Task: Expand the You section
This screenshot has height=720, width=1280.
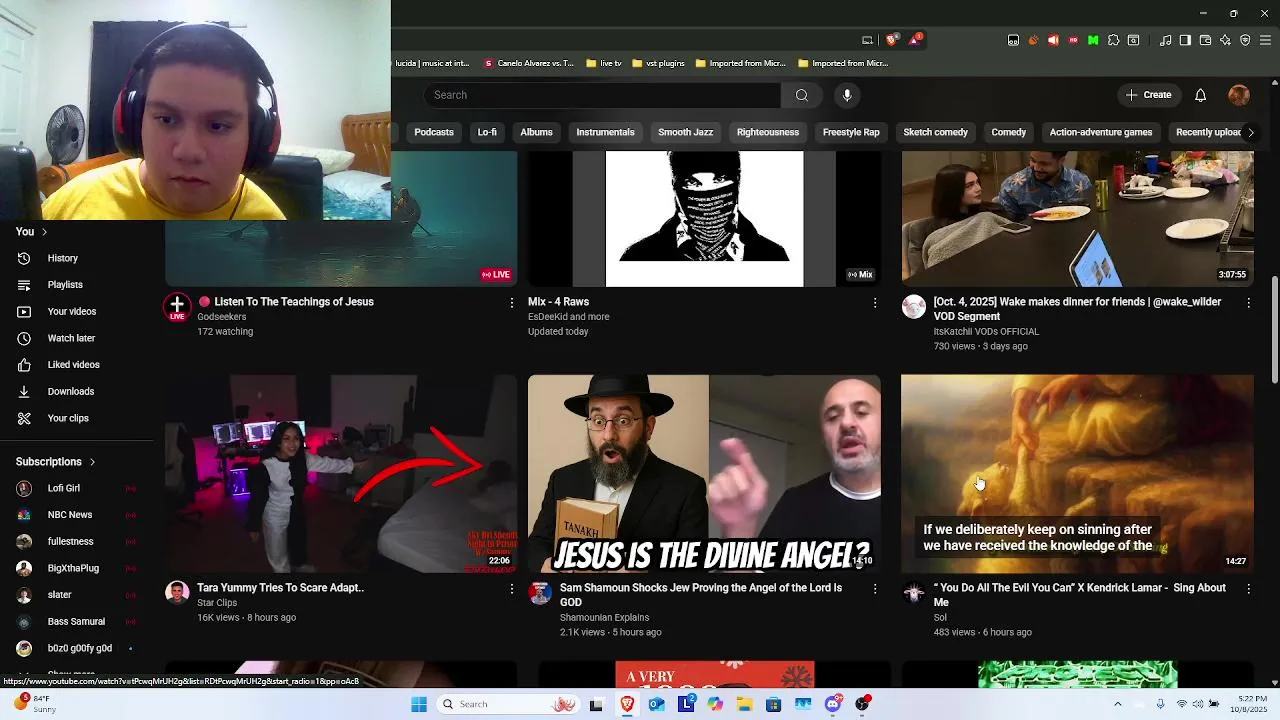Action: pos(32,232)
